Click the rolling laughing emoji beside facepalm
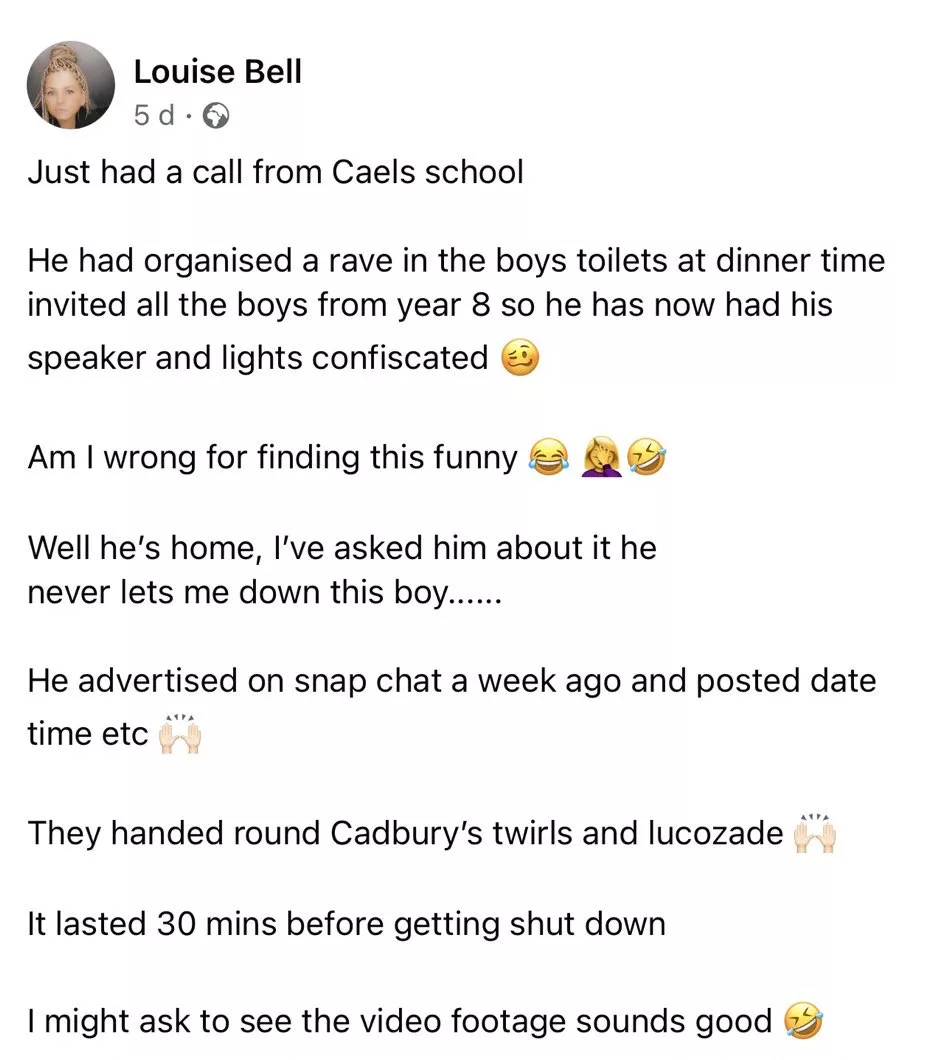 pyautogui.click(x=646, y=458)
